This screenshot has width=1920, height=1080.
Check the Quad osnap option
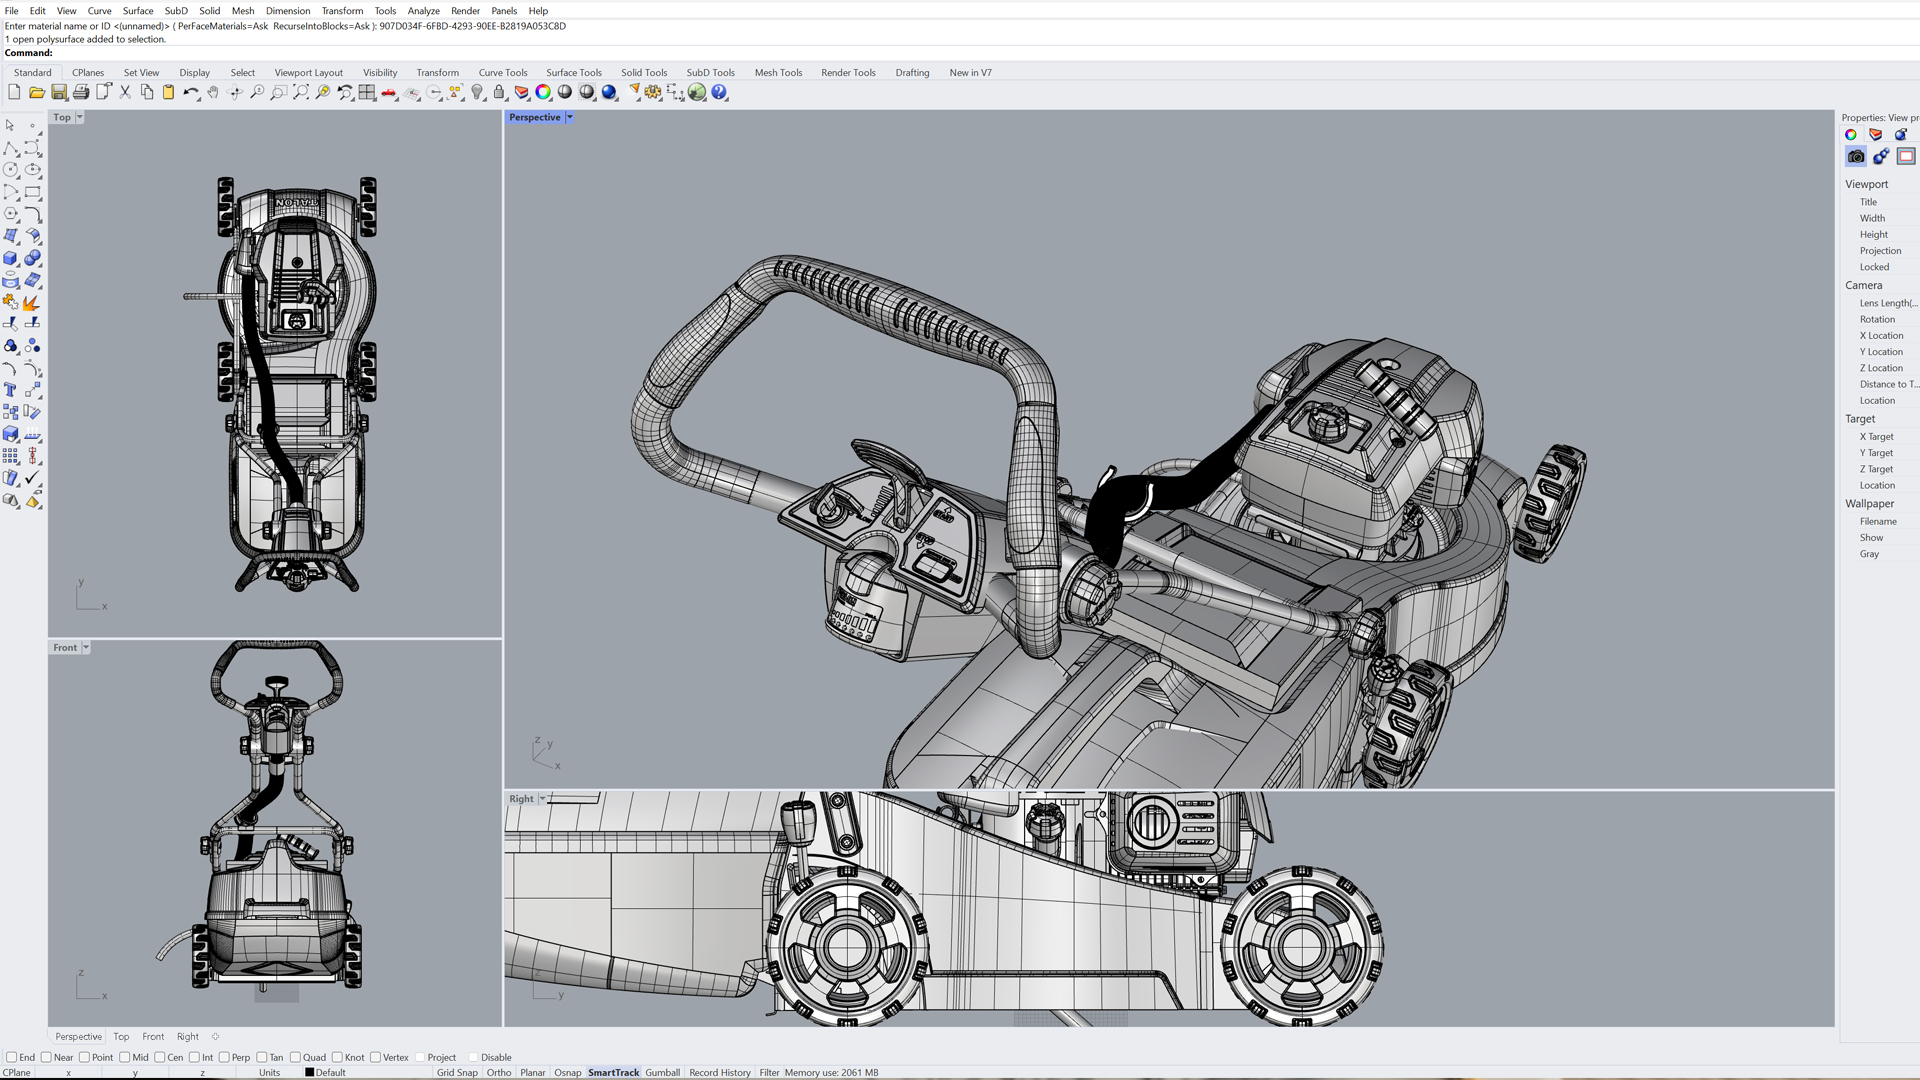tap(296, 1057)
